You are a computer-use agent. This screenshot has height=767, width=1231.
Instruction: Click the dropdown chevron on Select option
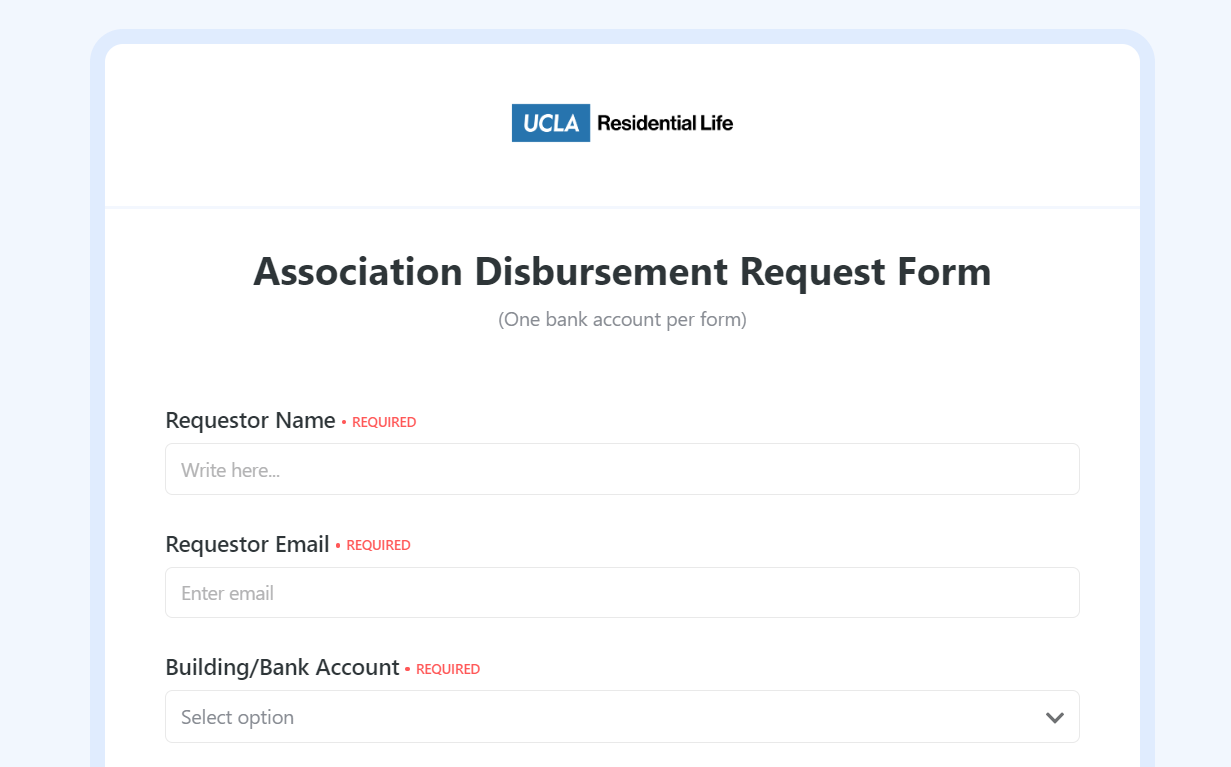click(x=1054, y=717)
